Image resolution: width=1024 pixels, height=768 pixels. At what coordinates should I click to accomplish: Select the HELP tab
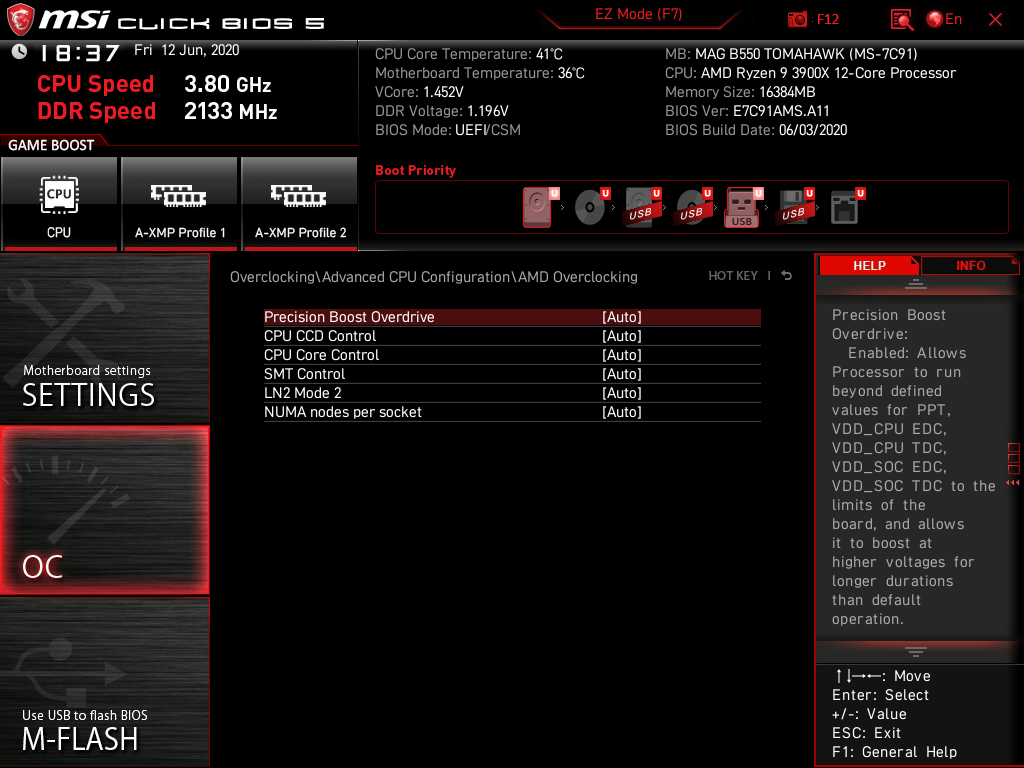pyautogui.click(x=869, y=266)
